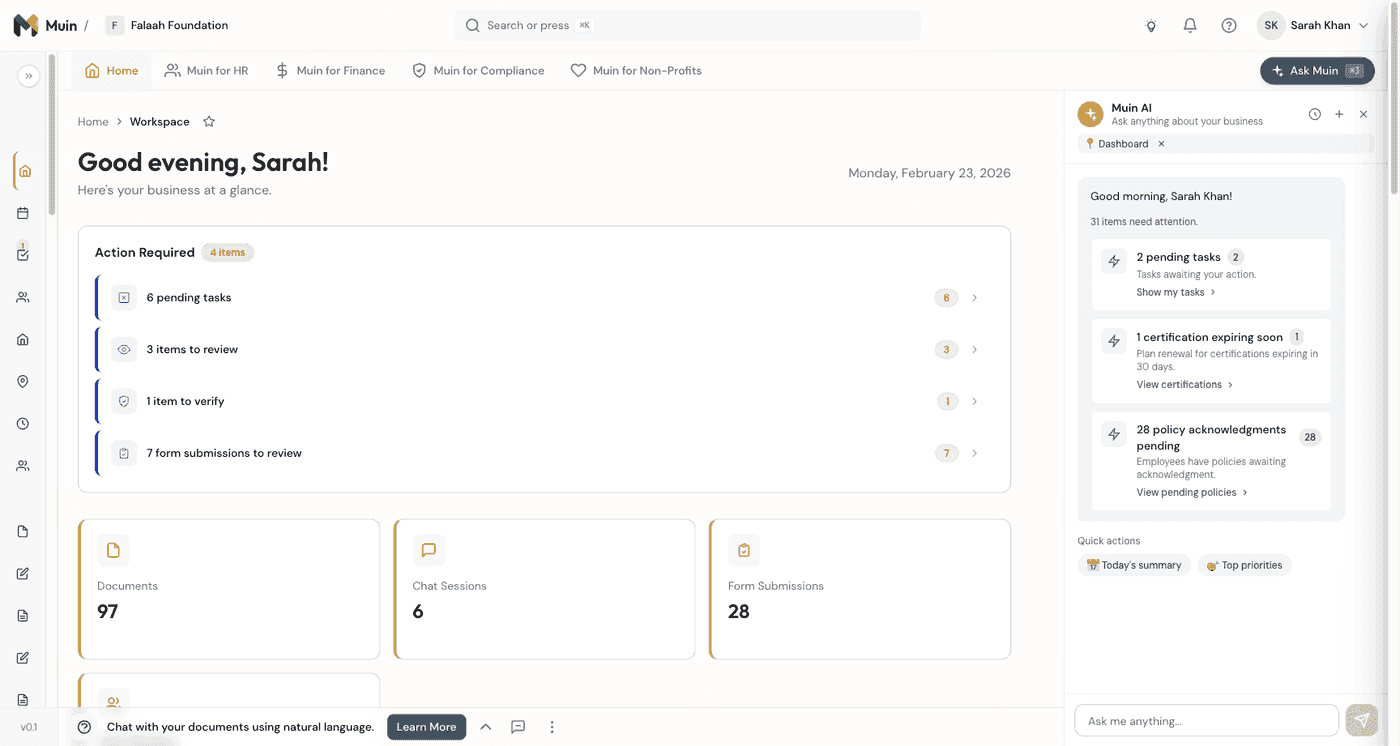1400x746 pixels.
Task: Toggle the favorite star next to Workspace breadcrumb
Action: coord(209,121)
